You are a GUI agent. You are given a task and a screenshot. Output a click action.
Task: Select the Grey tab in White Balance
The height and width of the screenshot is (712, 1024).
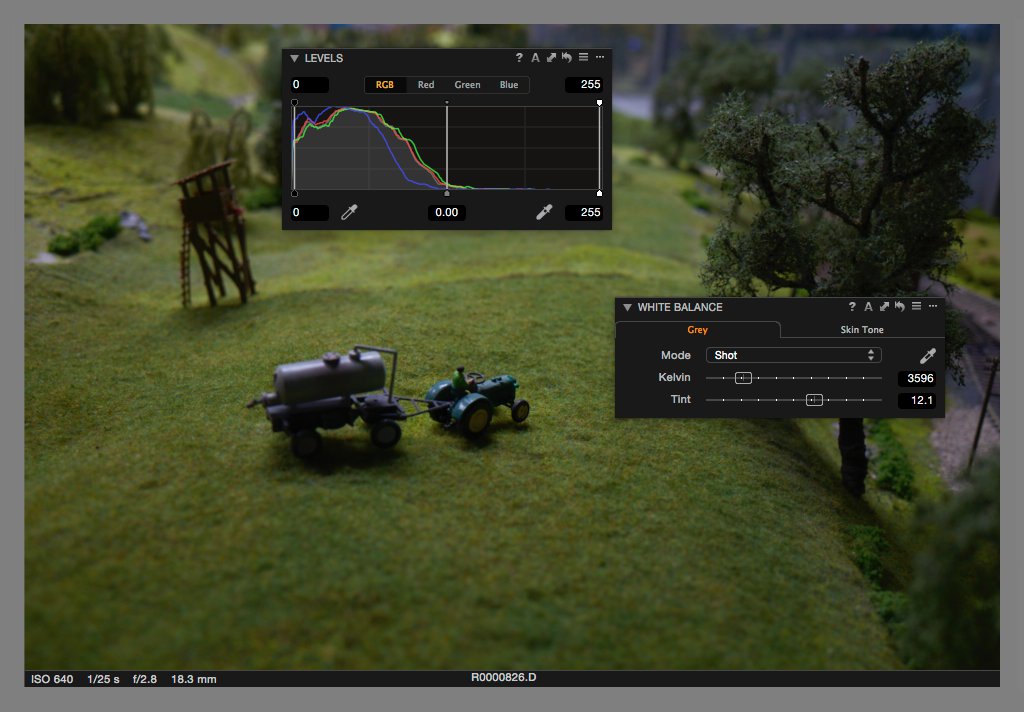coord(697,330)
